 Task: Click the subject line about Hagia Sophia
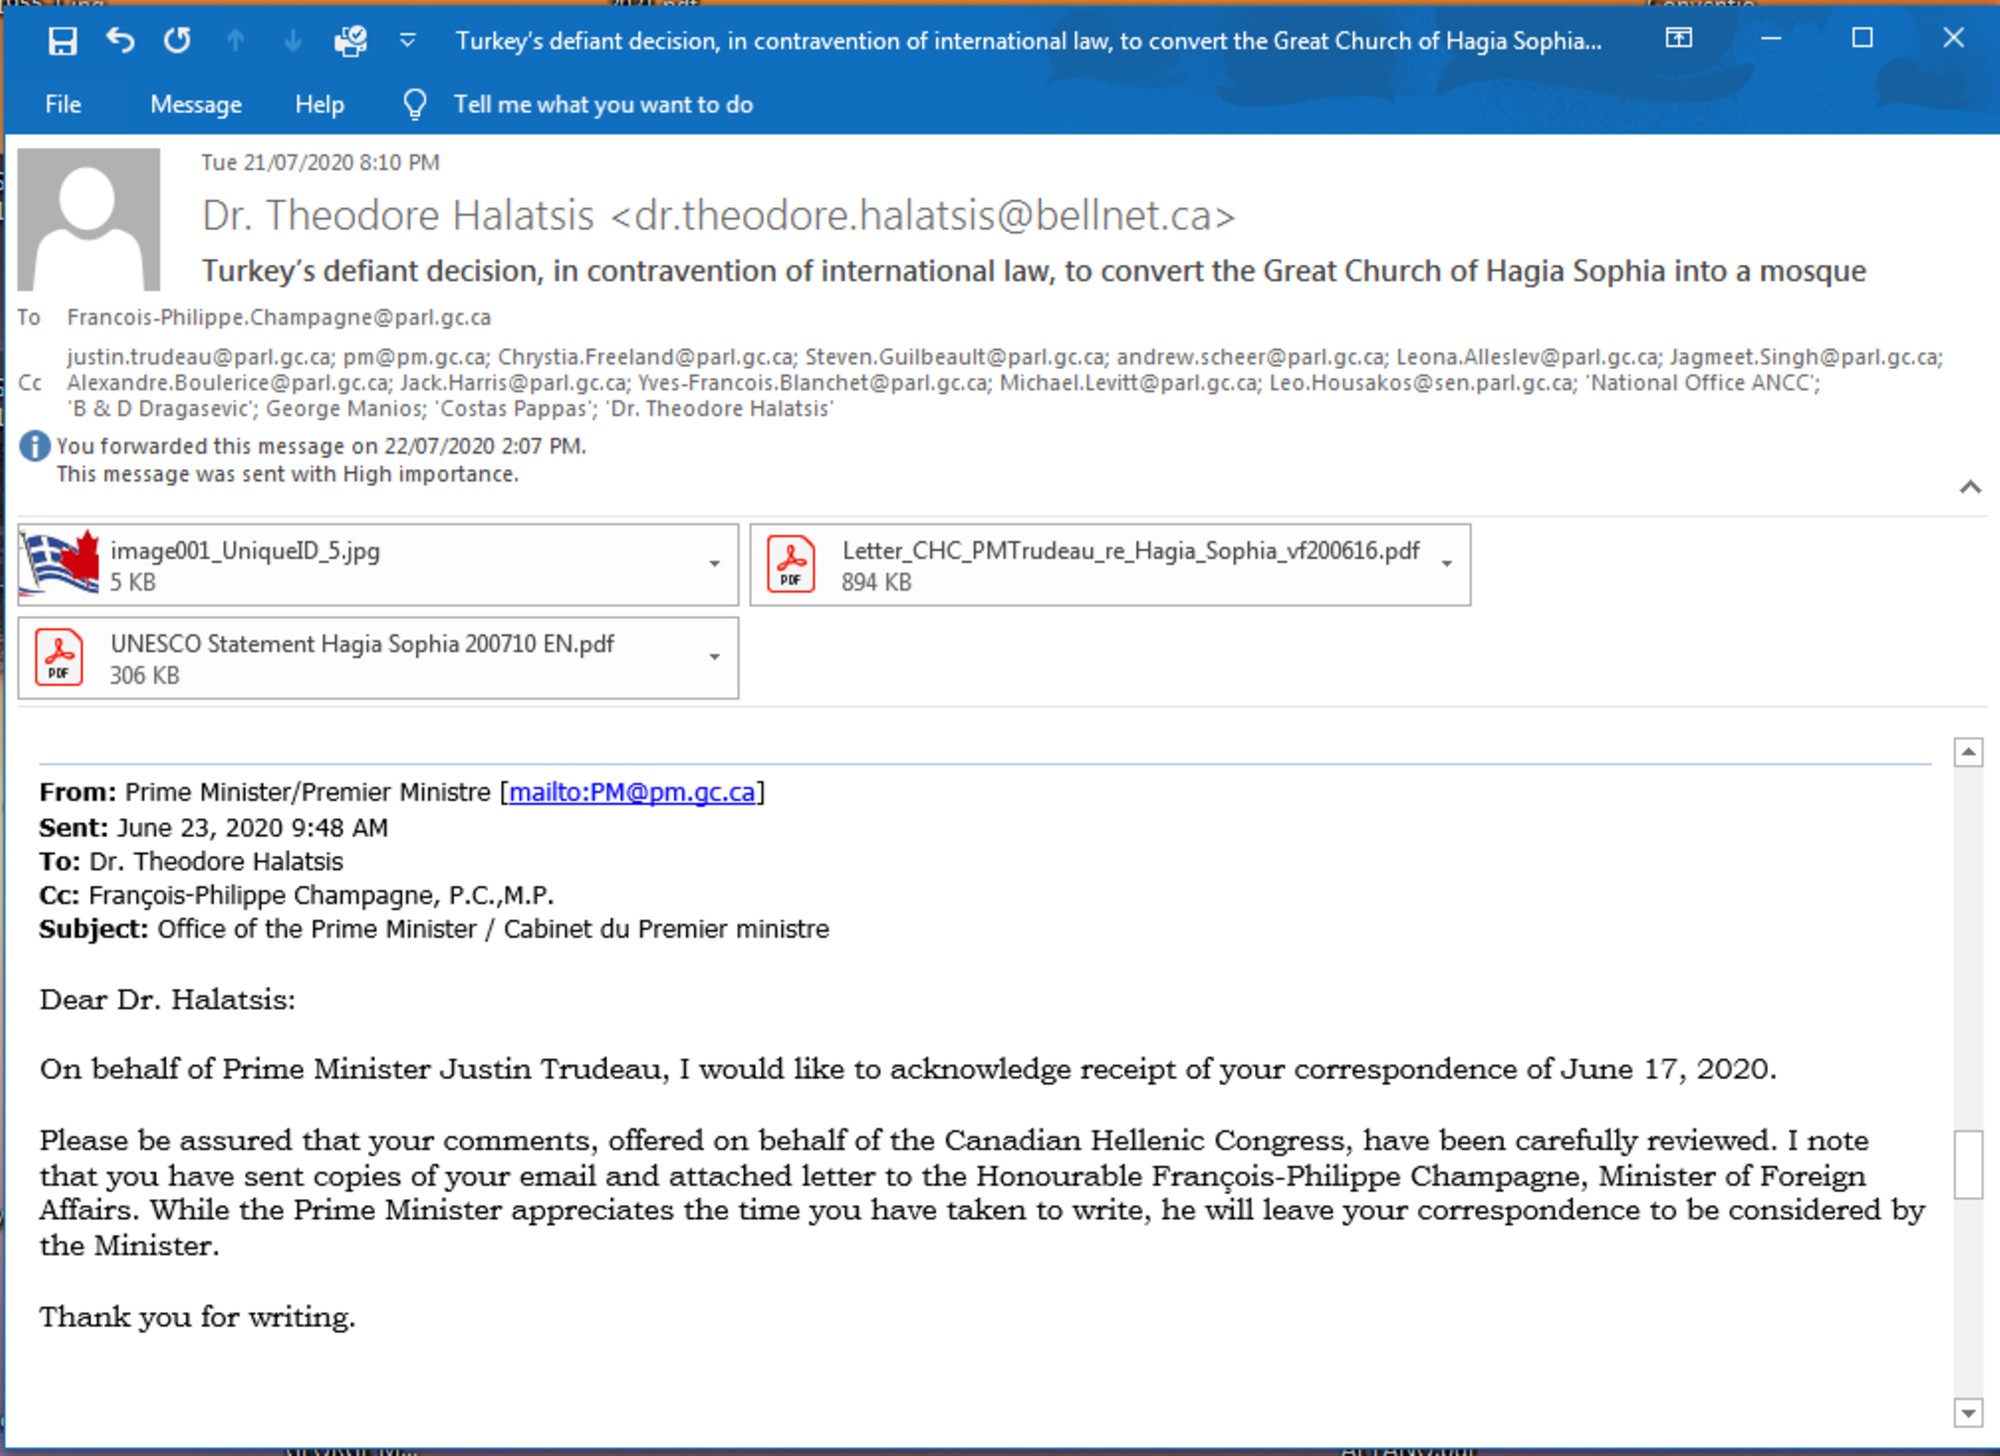(x=1034, y=271)
